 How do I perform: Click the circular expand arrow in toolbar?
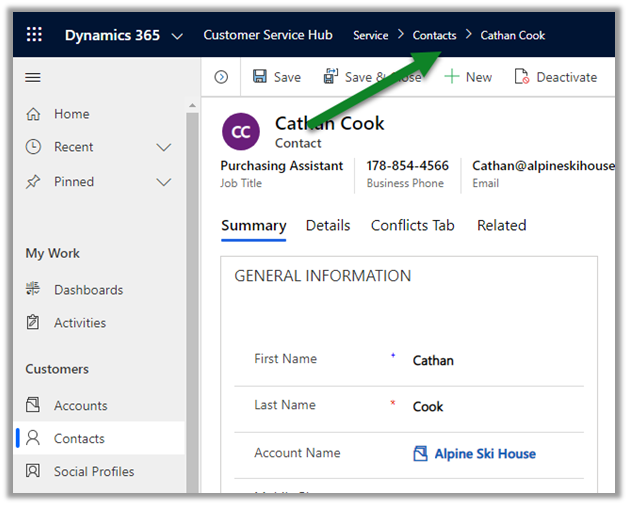(221, 77)
